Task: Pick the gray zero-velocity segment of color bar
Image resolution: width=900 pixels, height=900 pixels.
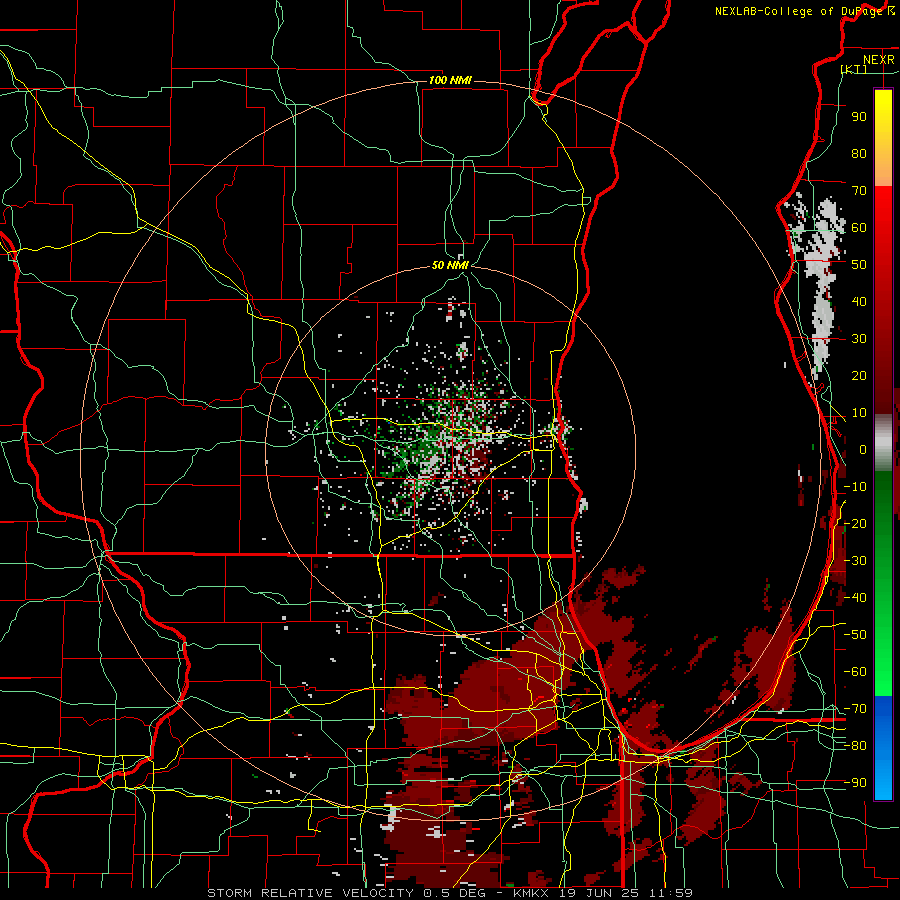Action: pos(883,443)
